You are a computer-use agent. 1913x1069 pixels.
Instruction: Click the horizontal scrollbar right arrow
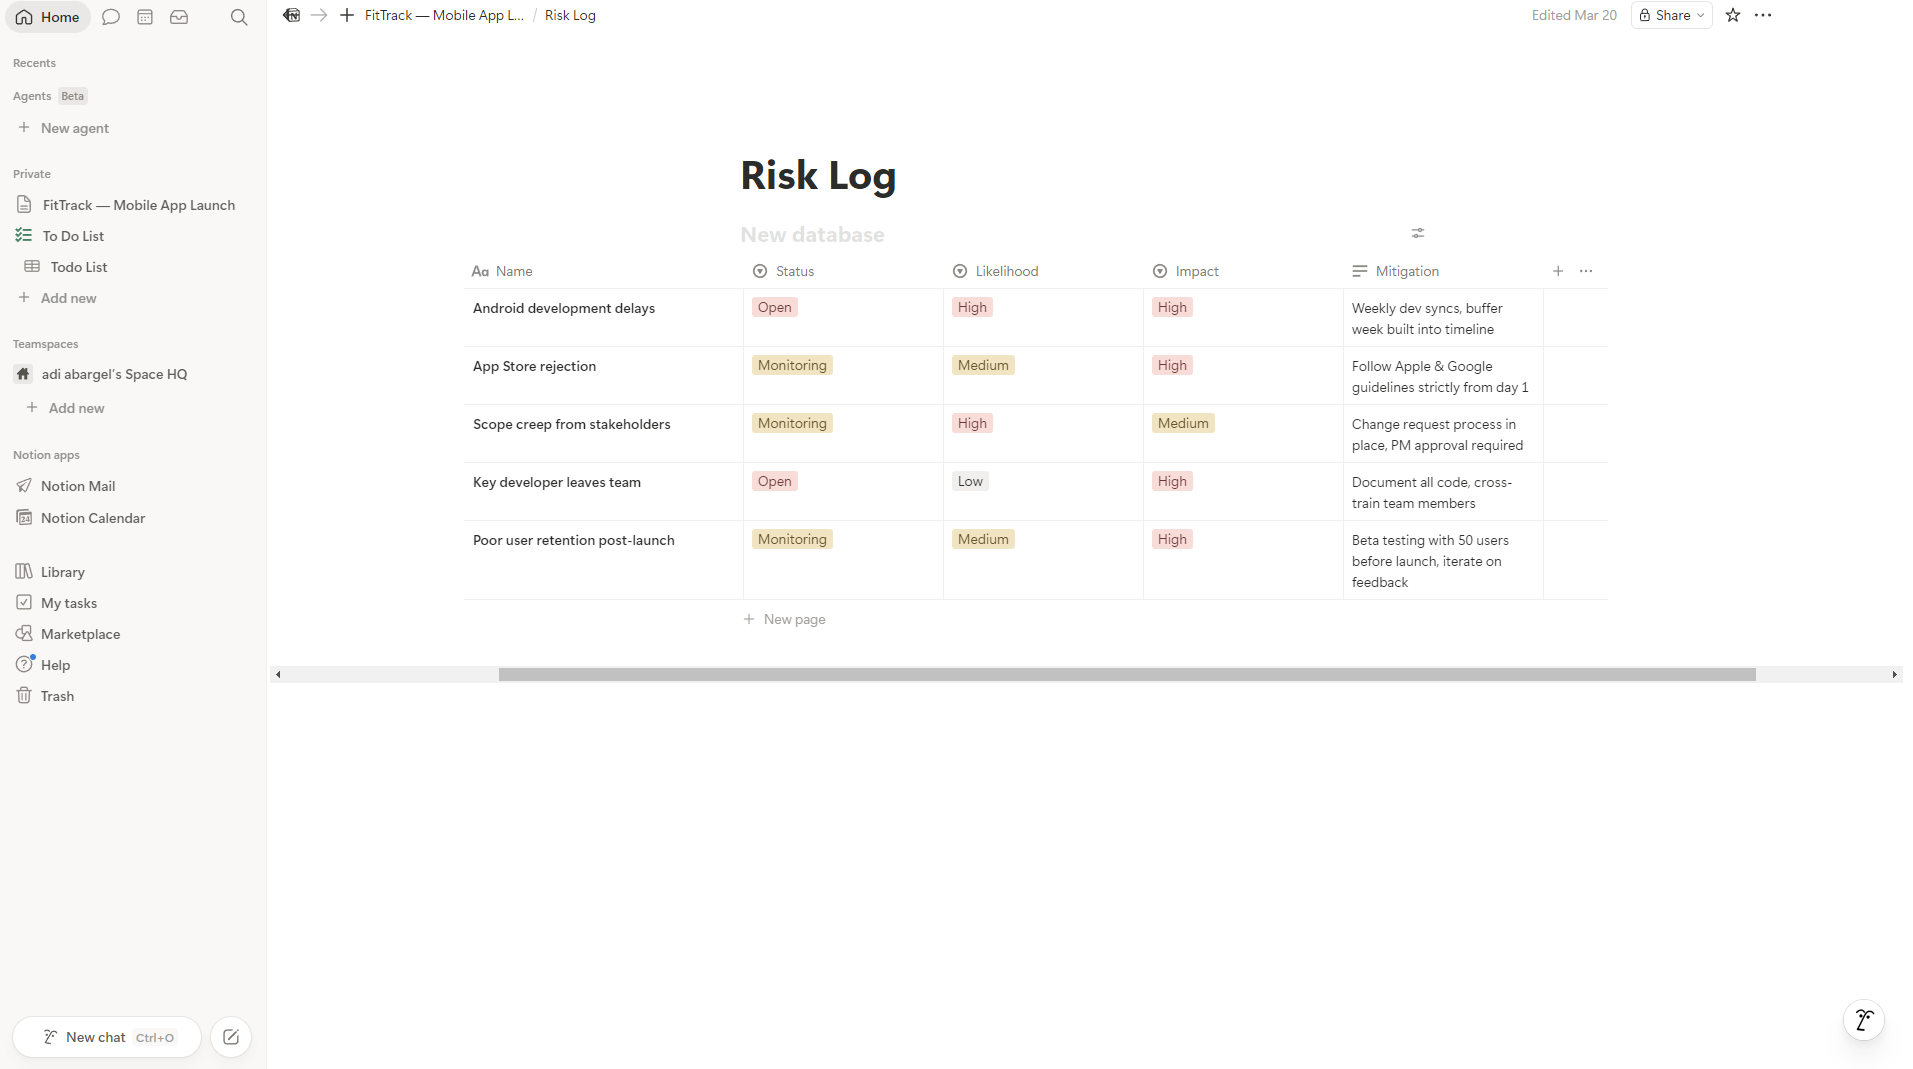[x=1894, y=675]
